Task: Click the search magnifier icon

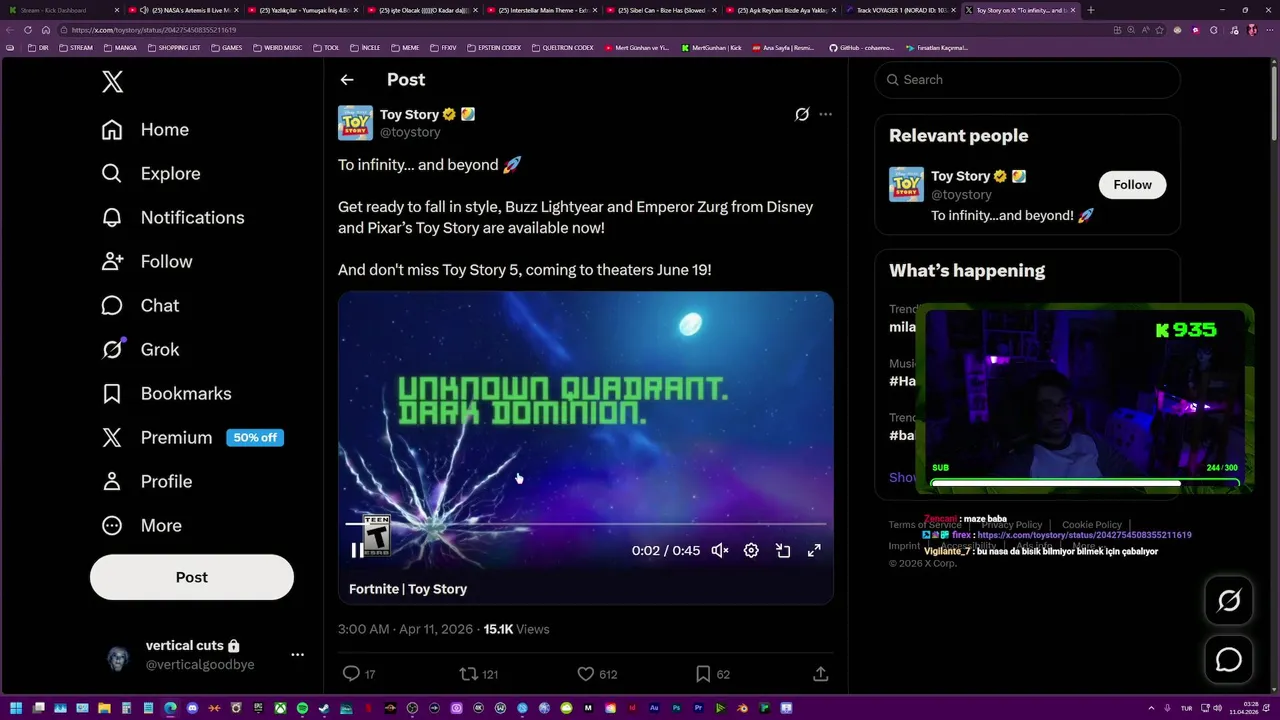Action: [x=891, y=80]
